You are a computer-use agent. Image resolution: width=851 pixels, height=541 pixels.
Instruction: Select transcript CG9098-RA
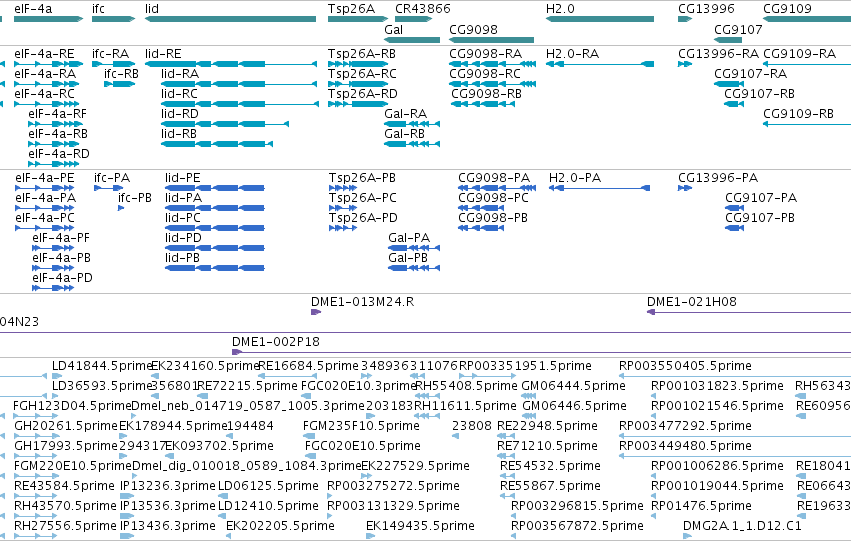(493, 64)
